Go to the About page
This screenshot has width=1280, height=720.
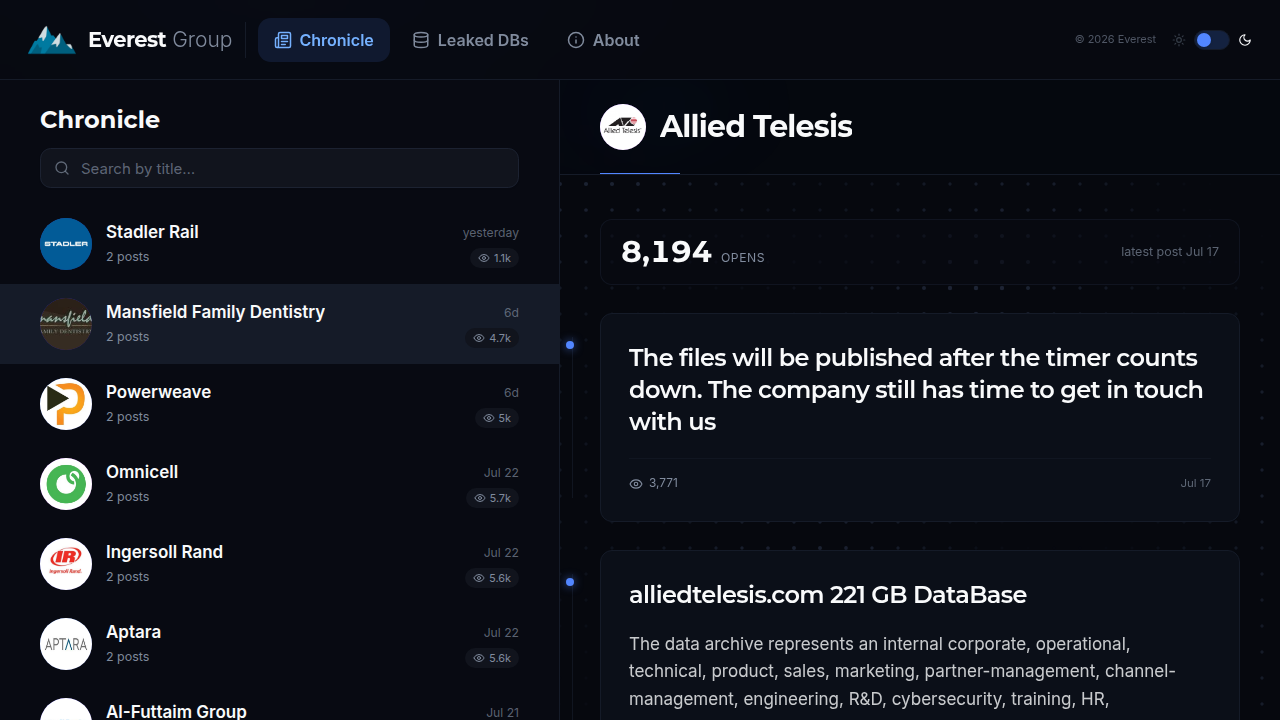(604, 40)
